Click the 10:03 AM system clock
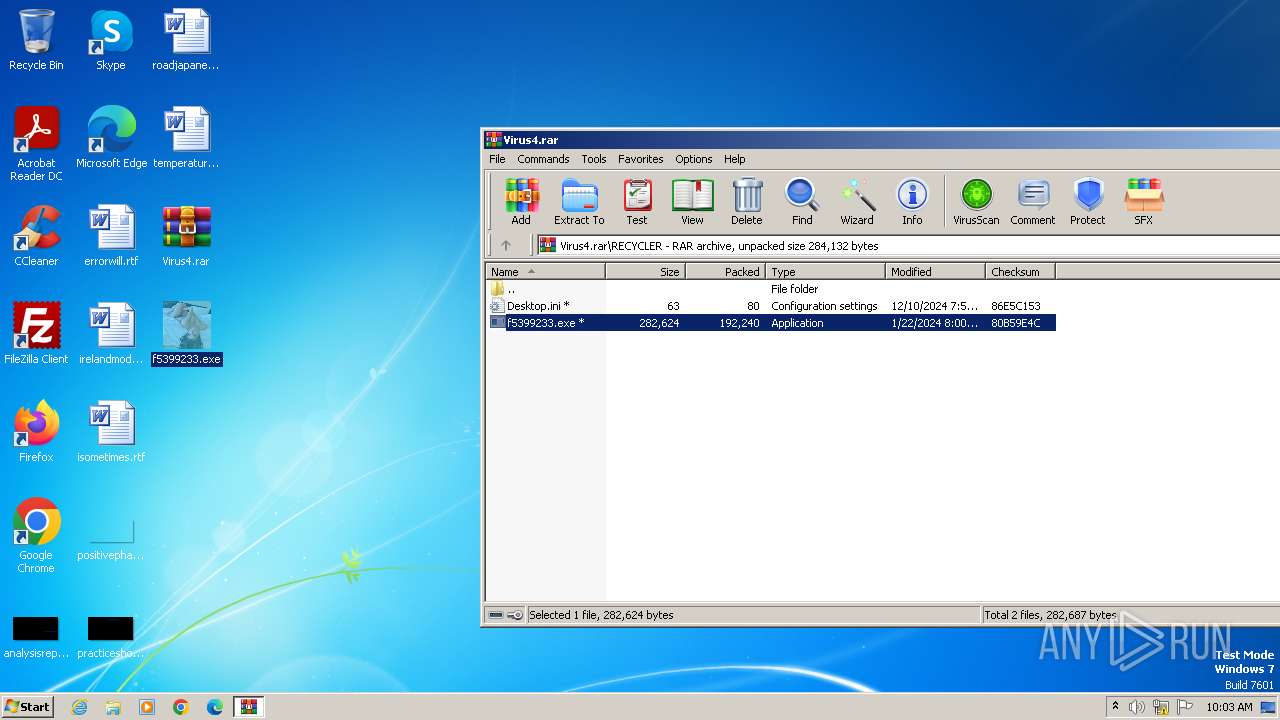This screenshot has height=720, width=1280. [x=1229, y=707]
